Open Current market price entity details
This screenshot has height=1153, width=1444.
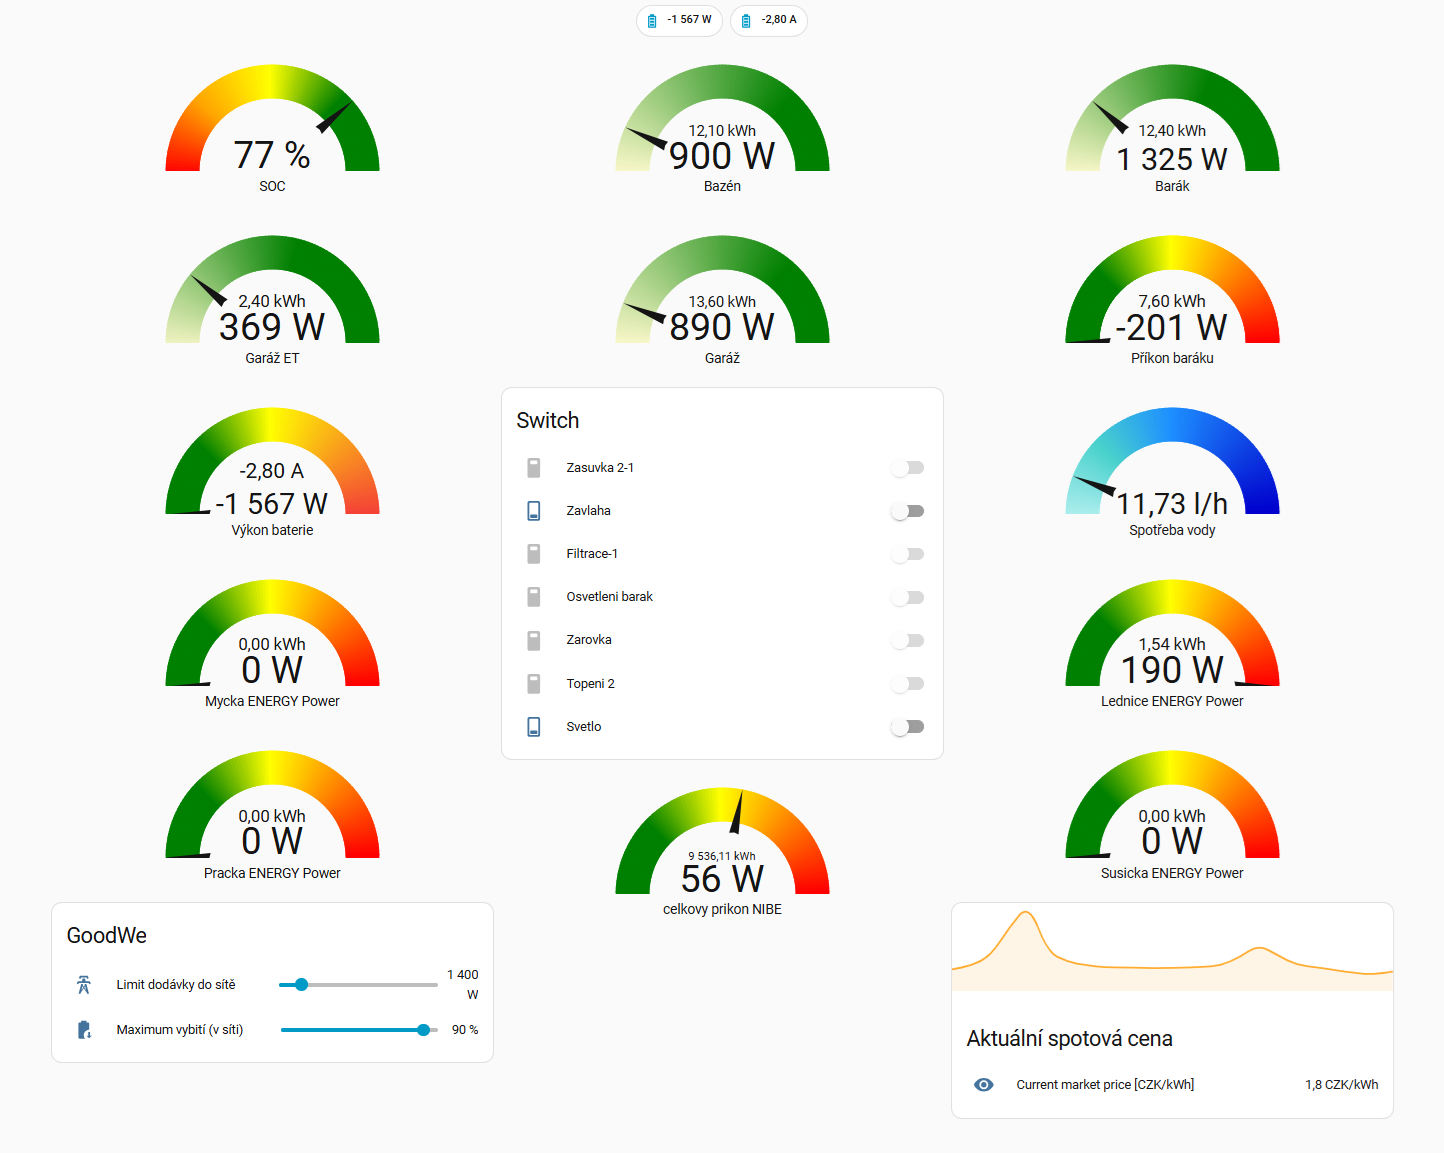[x=1105, y=1085]
